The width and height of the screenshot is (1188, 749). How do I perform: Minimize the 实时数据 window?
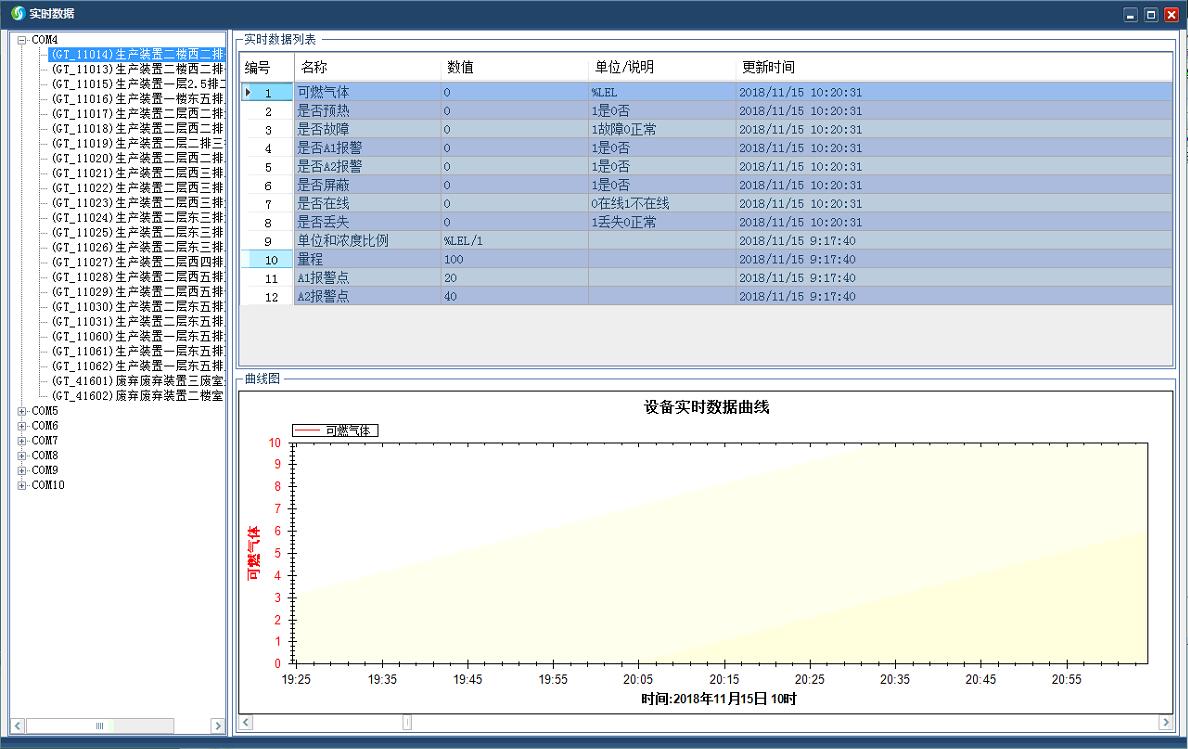1131,14
